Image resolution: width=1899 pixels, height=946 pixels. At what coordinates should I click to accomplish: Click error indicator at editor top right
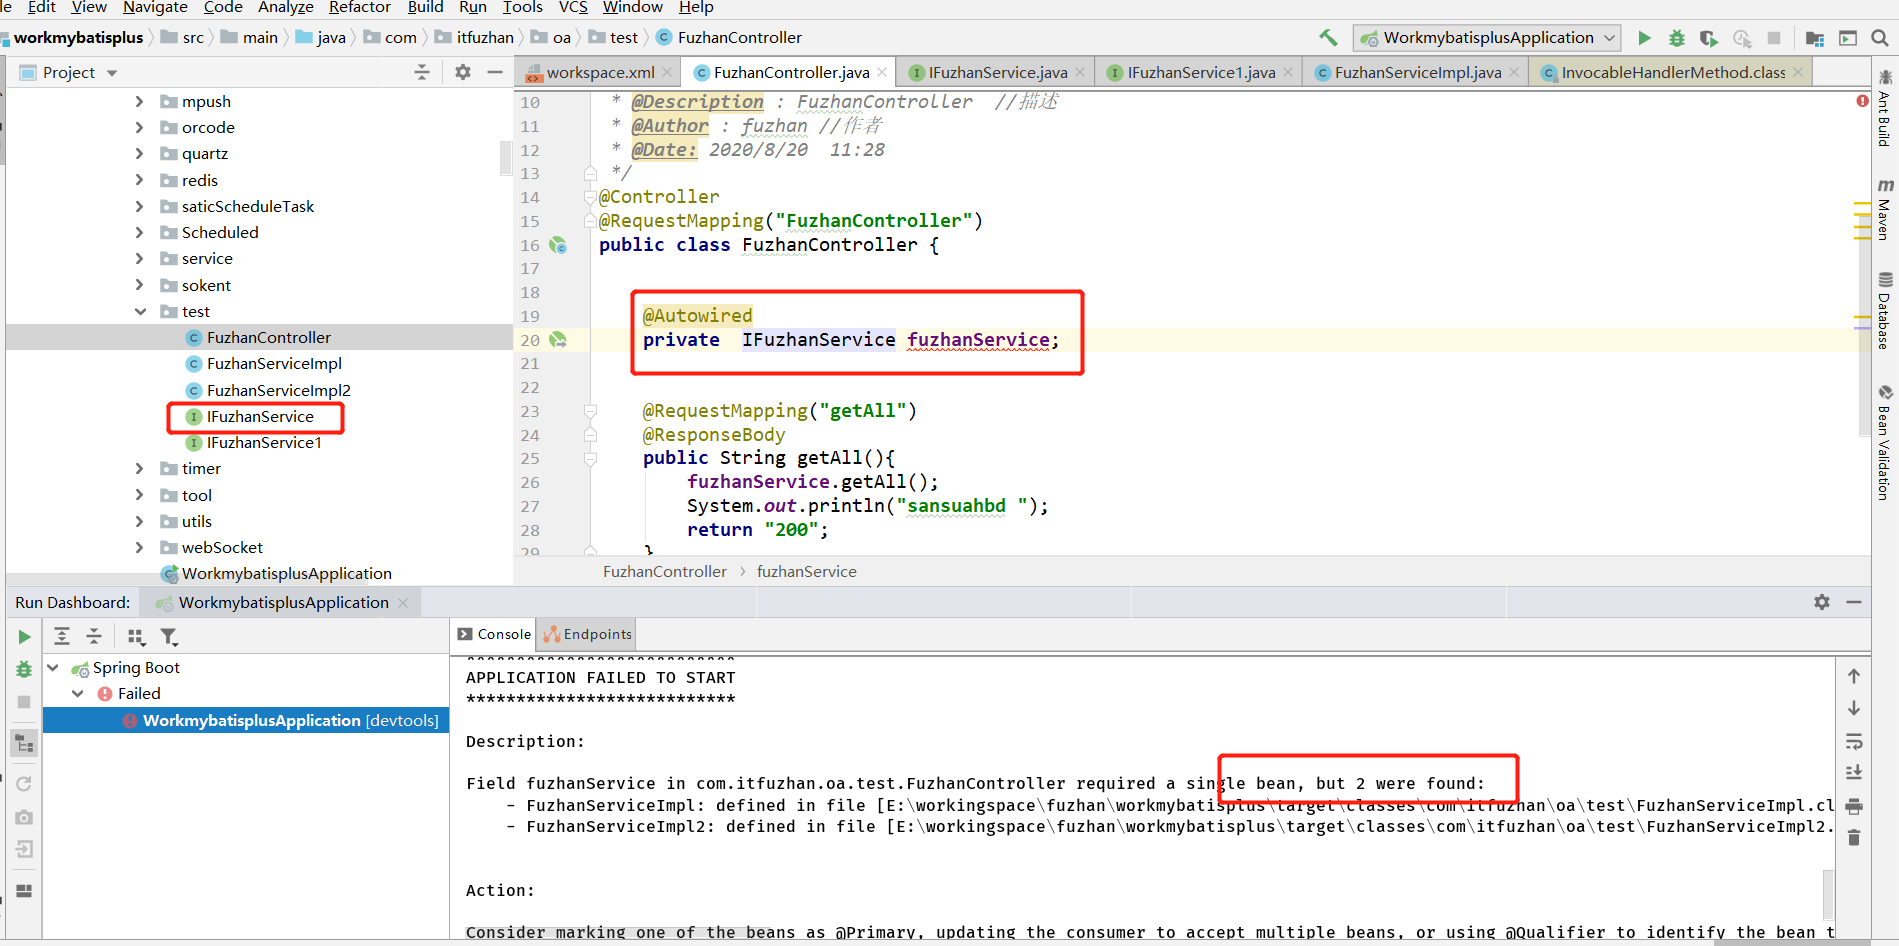(1862, 101)
